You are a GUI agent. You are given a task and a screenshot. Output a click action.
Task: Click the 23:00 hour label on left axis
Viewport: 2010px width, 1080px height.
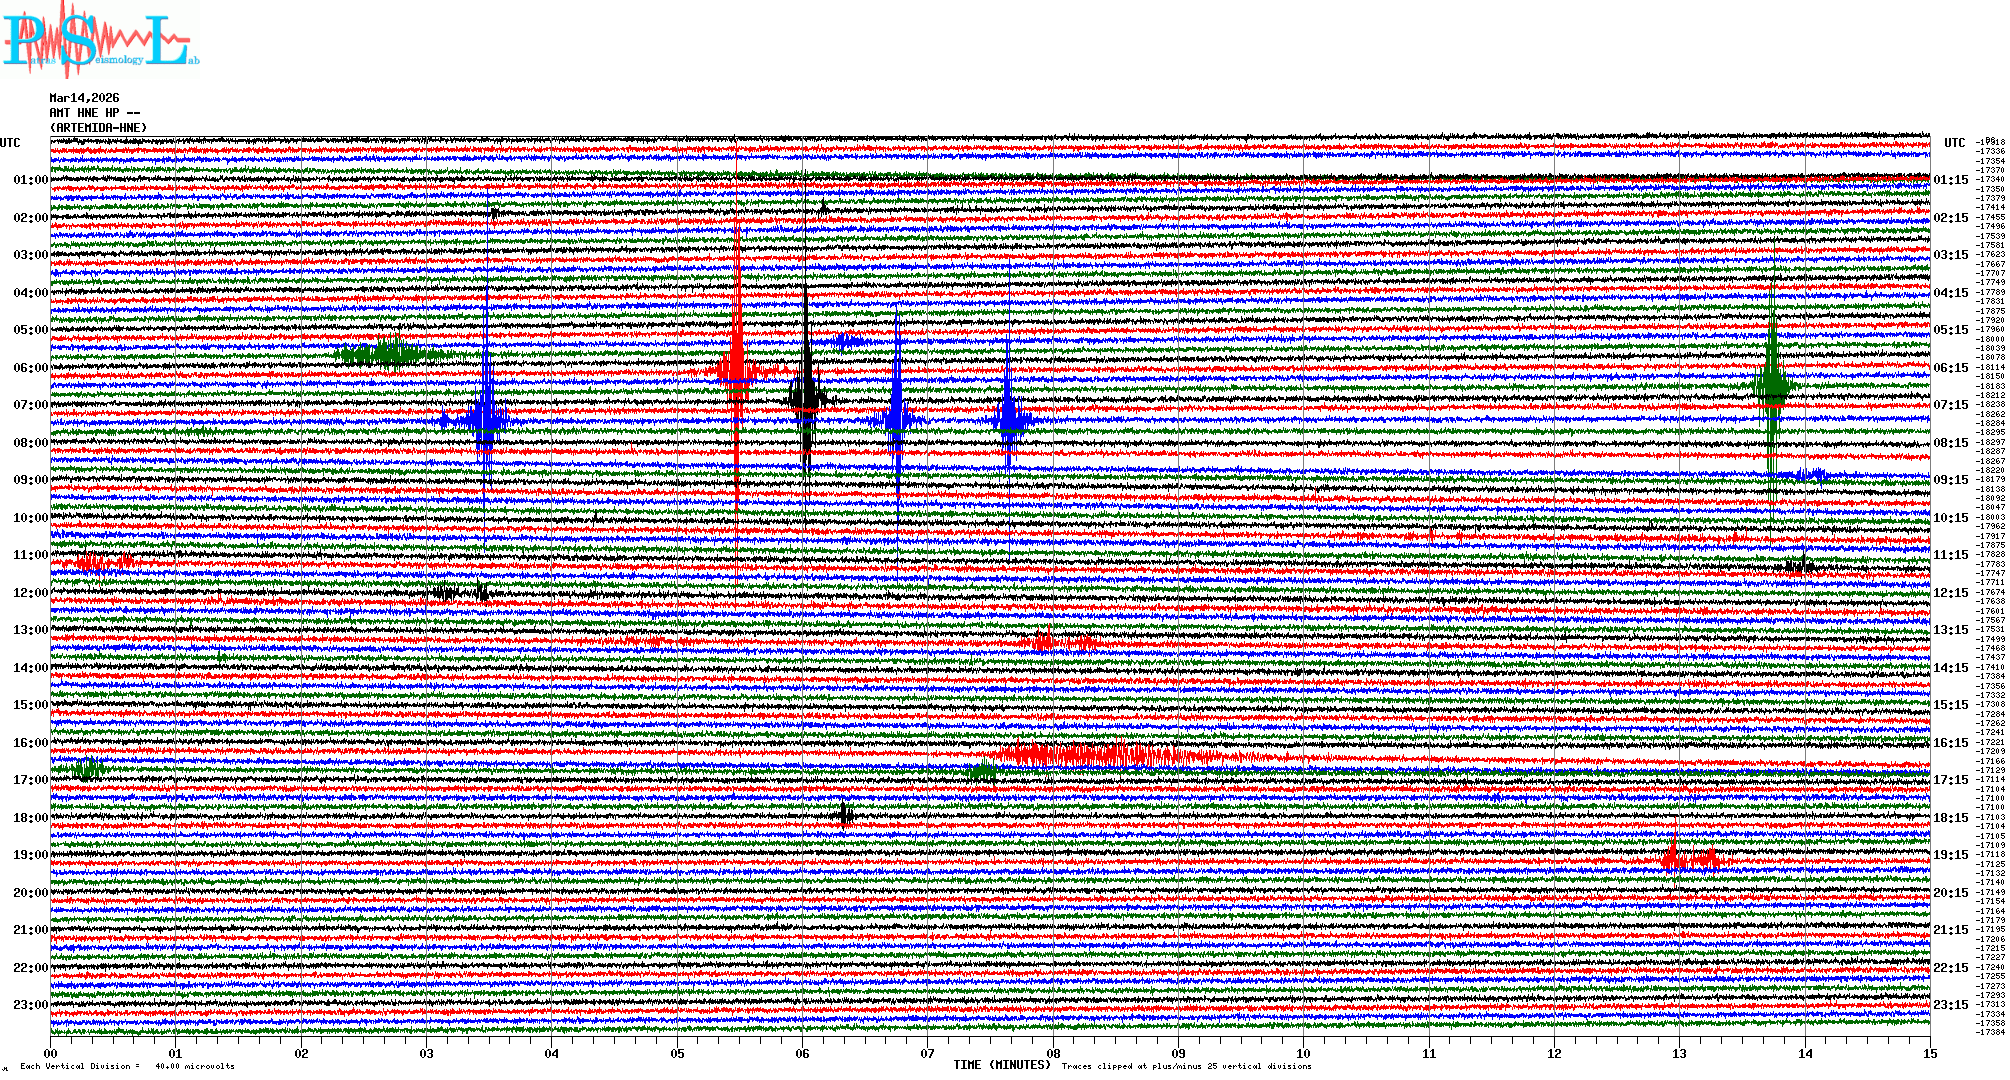(x=30, y=1005)
